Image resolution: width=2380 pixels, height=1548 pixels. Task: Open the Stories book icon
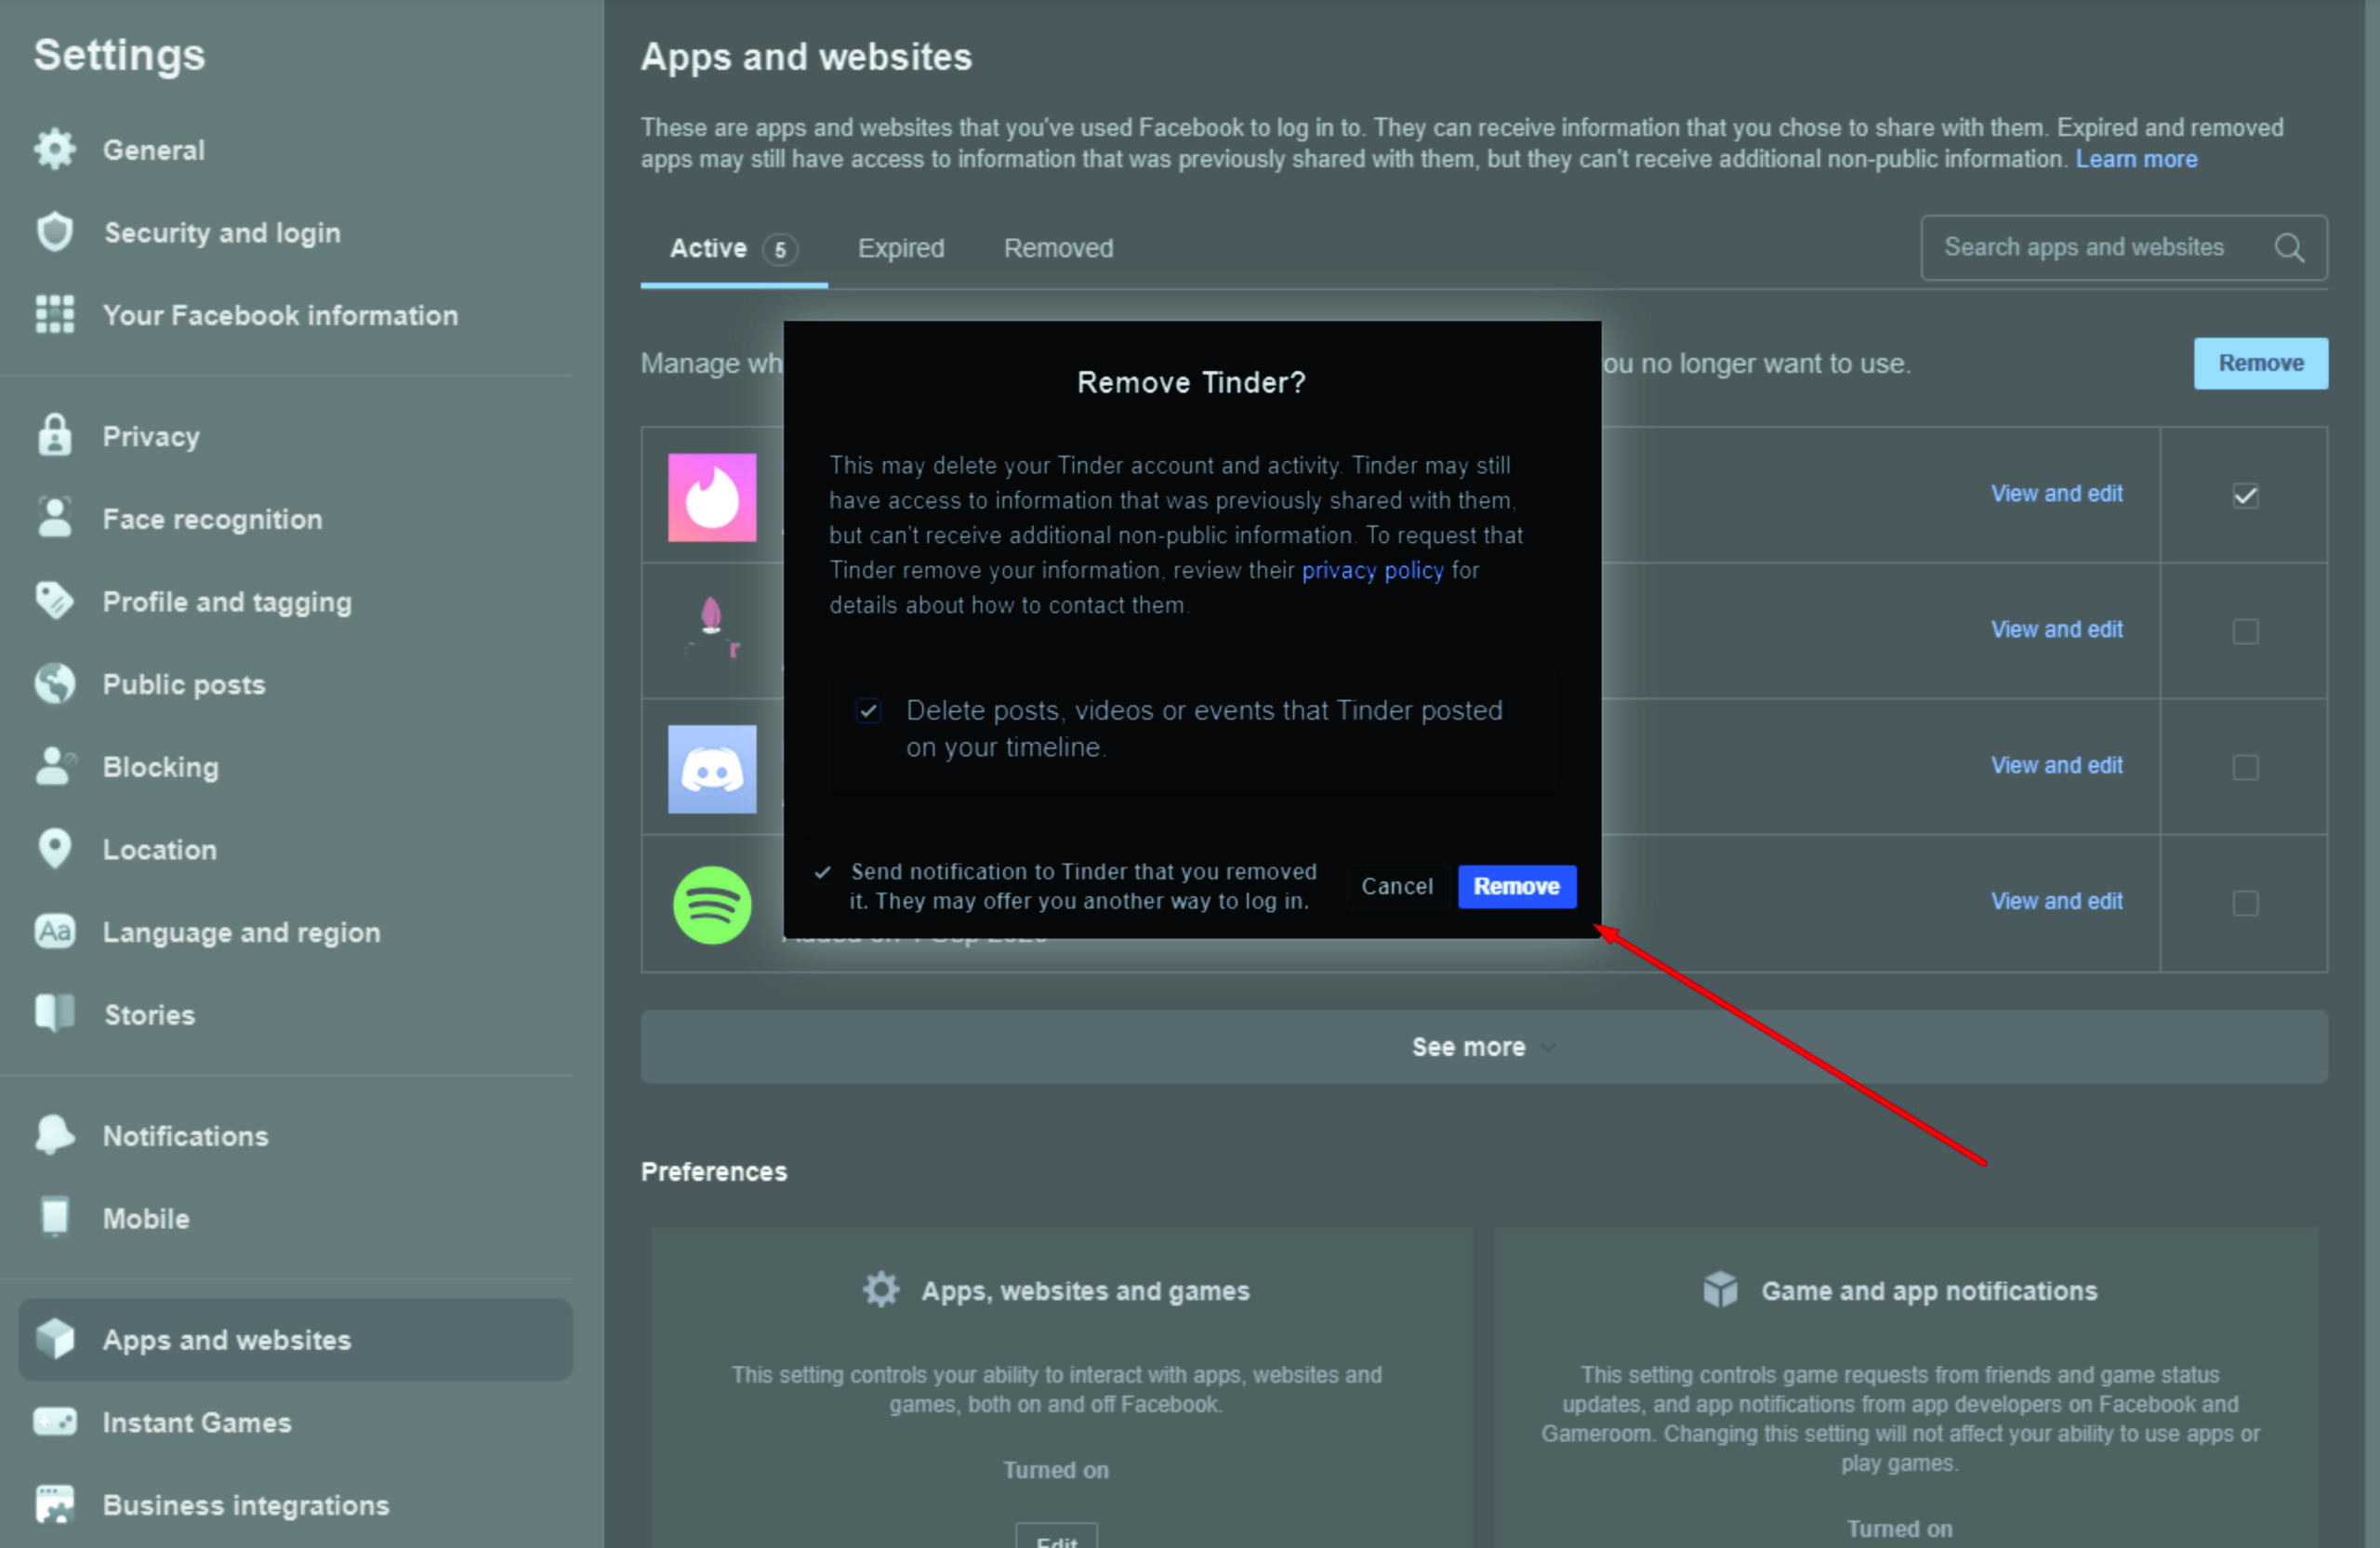55,1013
